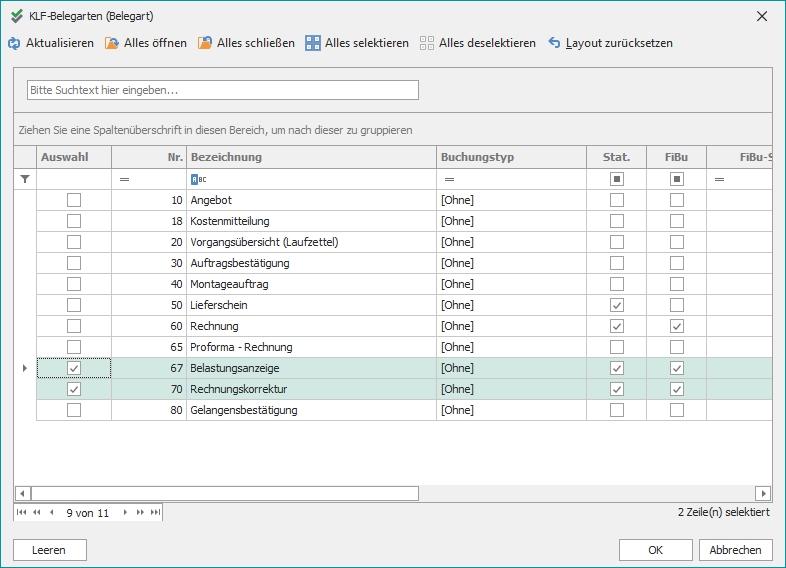
Task: Click the Leeren button
Action: [x=49, y=550]
